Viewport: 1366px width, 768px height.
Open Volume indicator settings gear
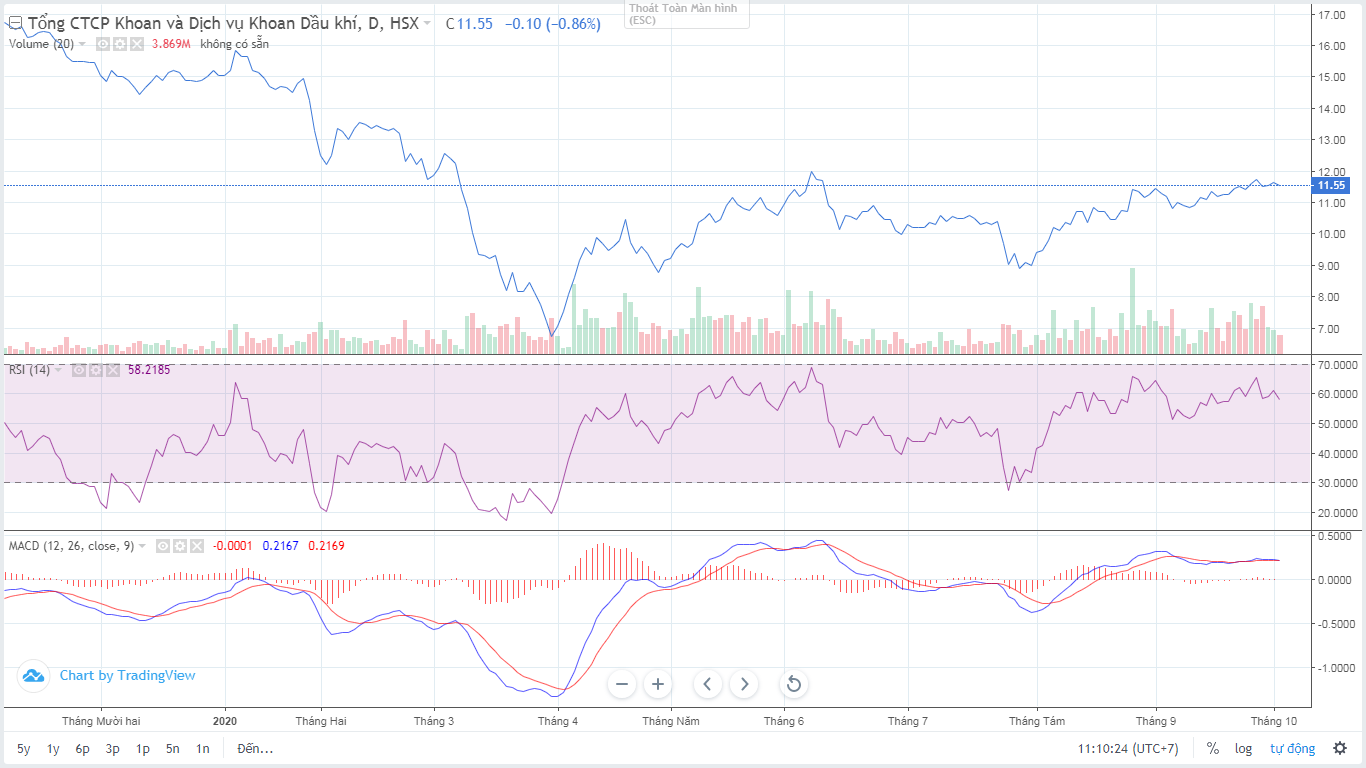coord(120,44)
